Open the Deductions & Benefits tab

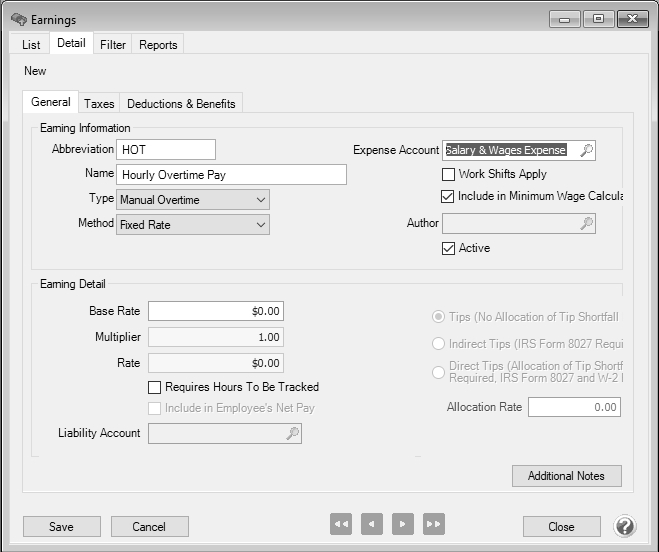[181, 103]
